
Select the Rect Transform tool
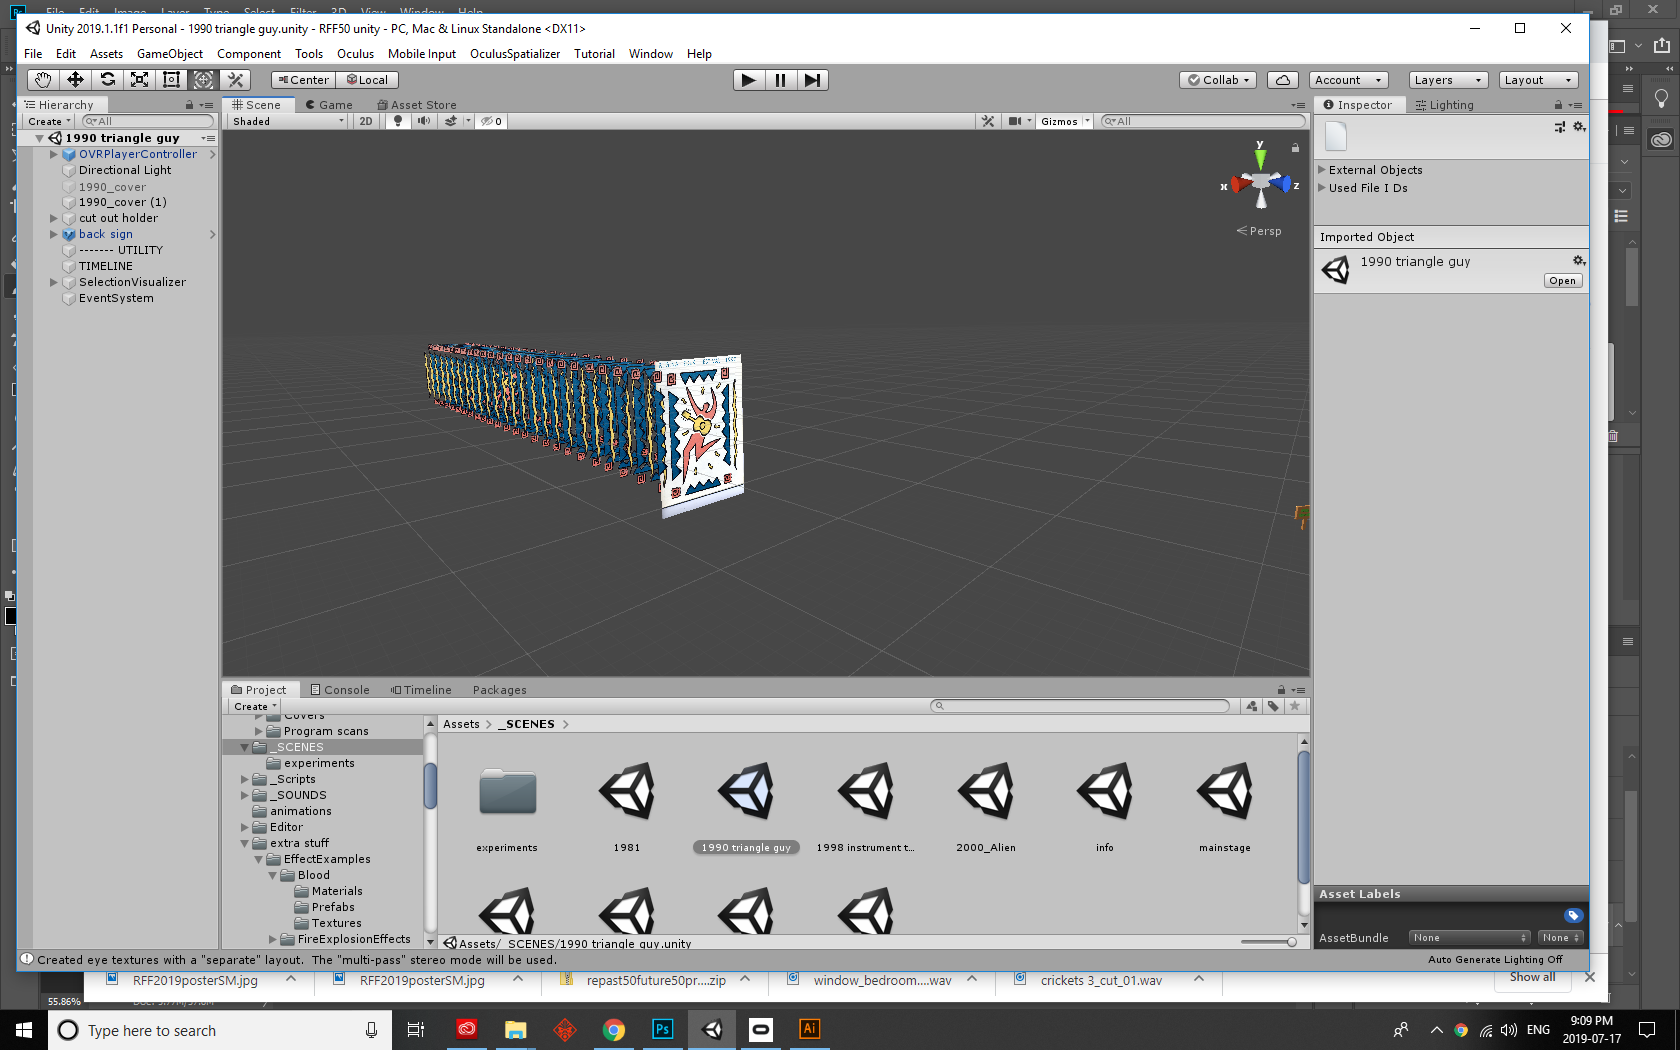(171, 80)
